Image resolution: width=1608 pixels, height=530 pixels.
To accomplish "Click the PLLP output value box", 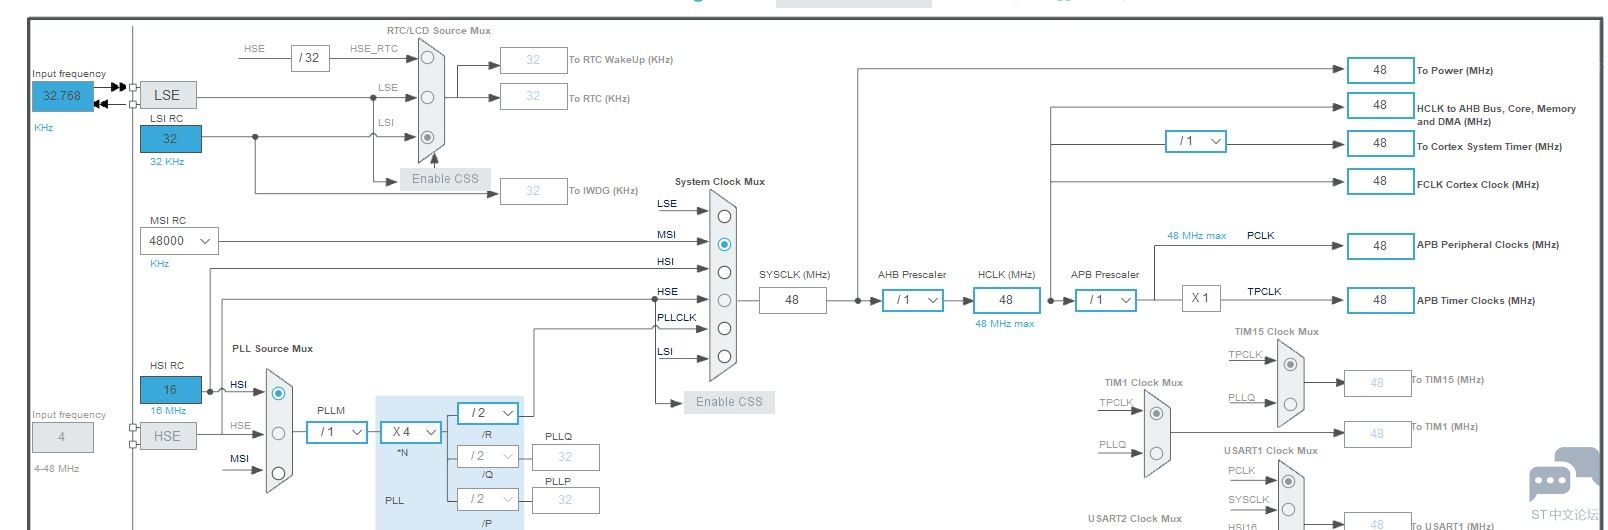I will click(565, 500).
